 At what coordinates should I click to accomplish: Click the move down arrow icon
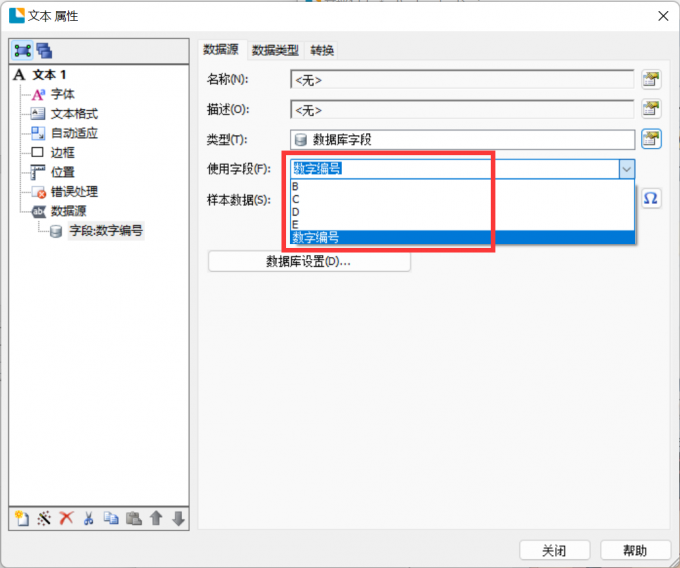[x=178, y=518]
